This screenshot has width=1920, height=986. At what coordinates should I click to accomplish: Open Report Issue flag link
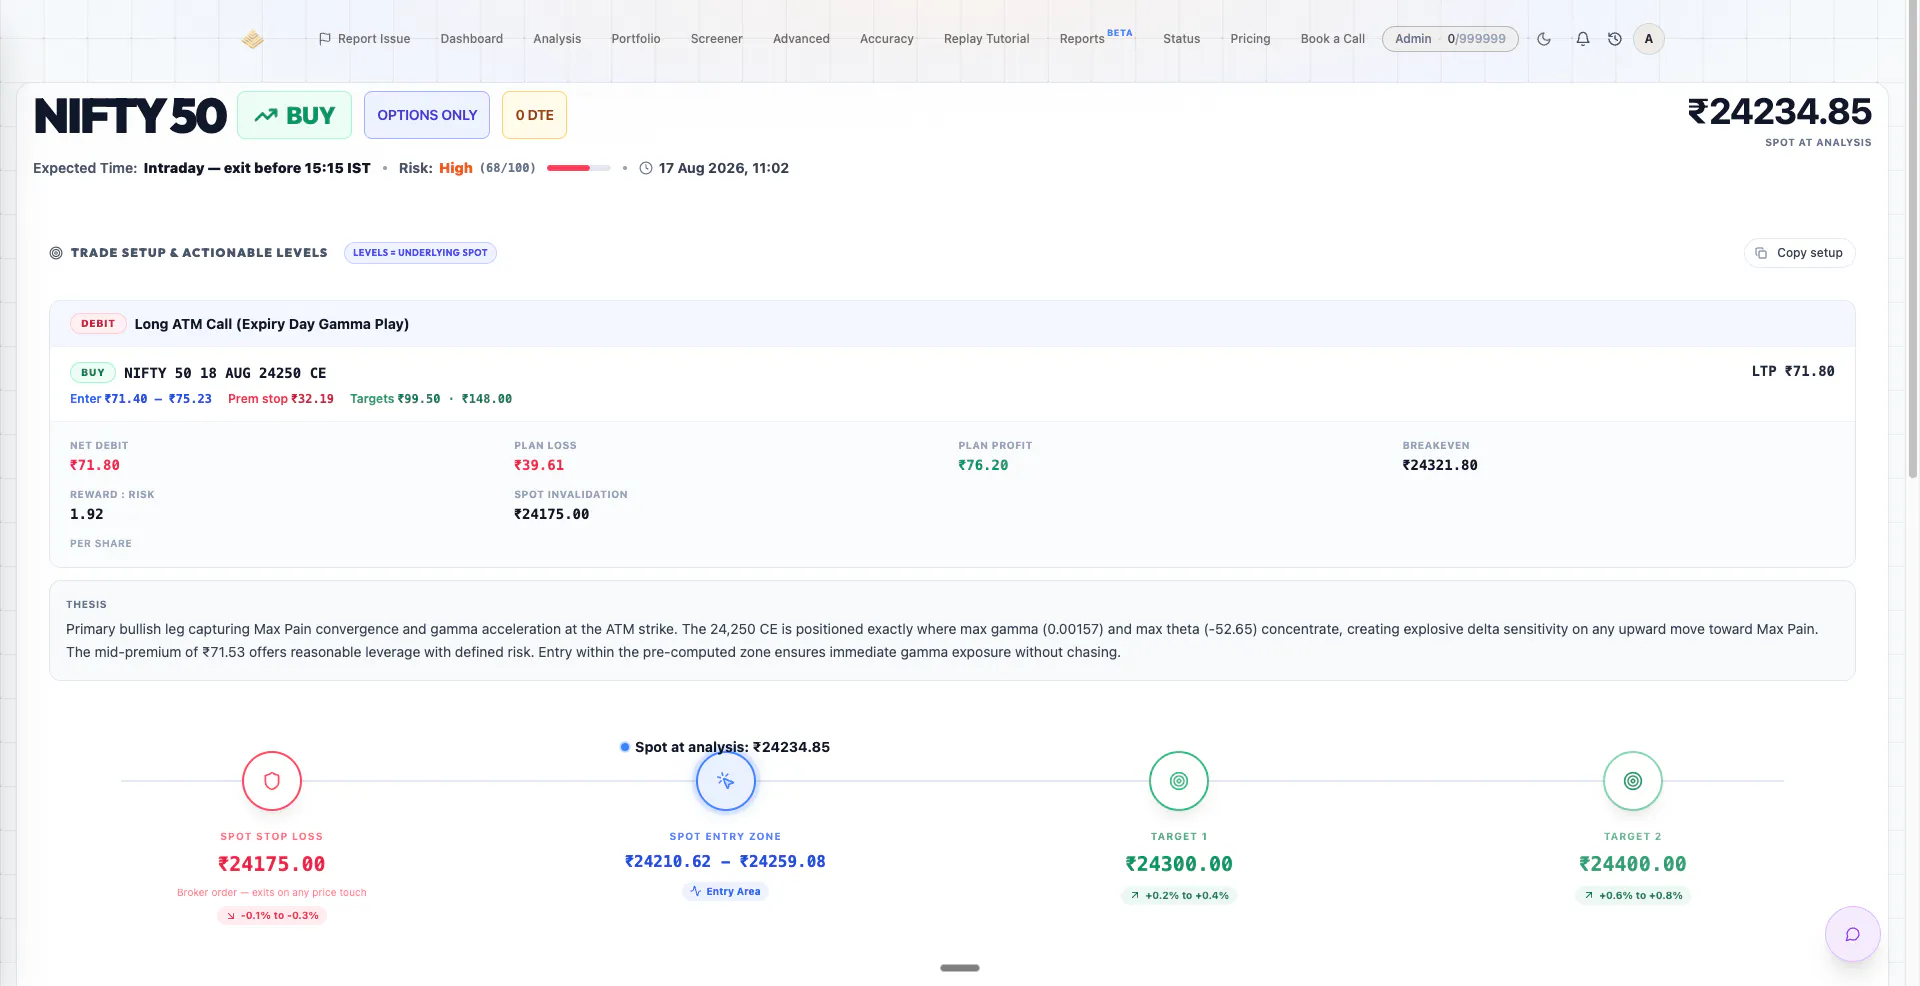click(364, 39)
